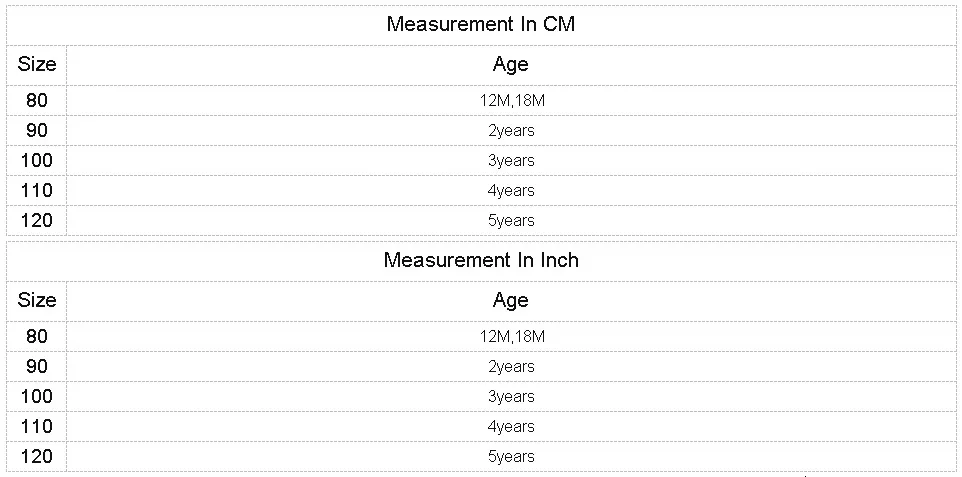Click the Age header in Inch table
The width and height of the screenshot is (962, 477).
(x=510, y=300)
